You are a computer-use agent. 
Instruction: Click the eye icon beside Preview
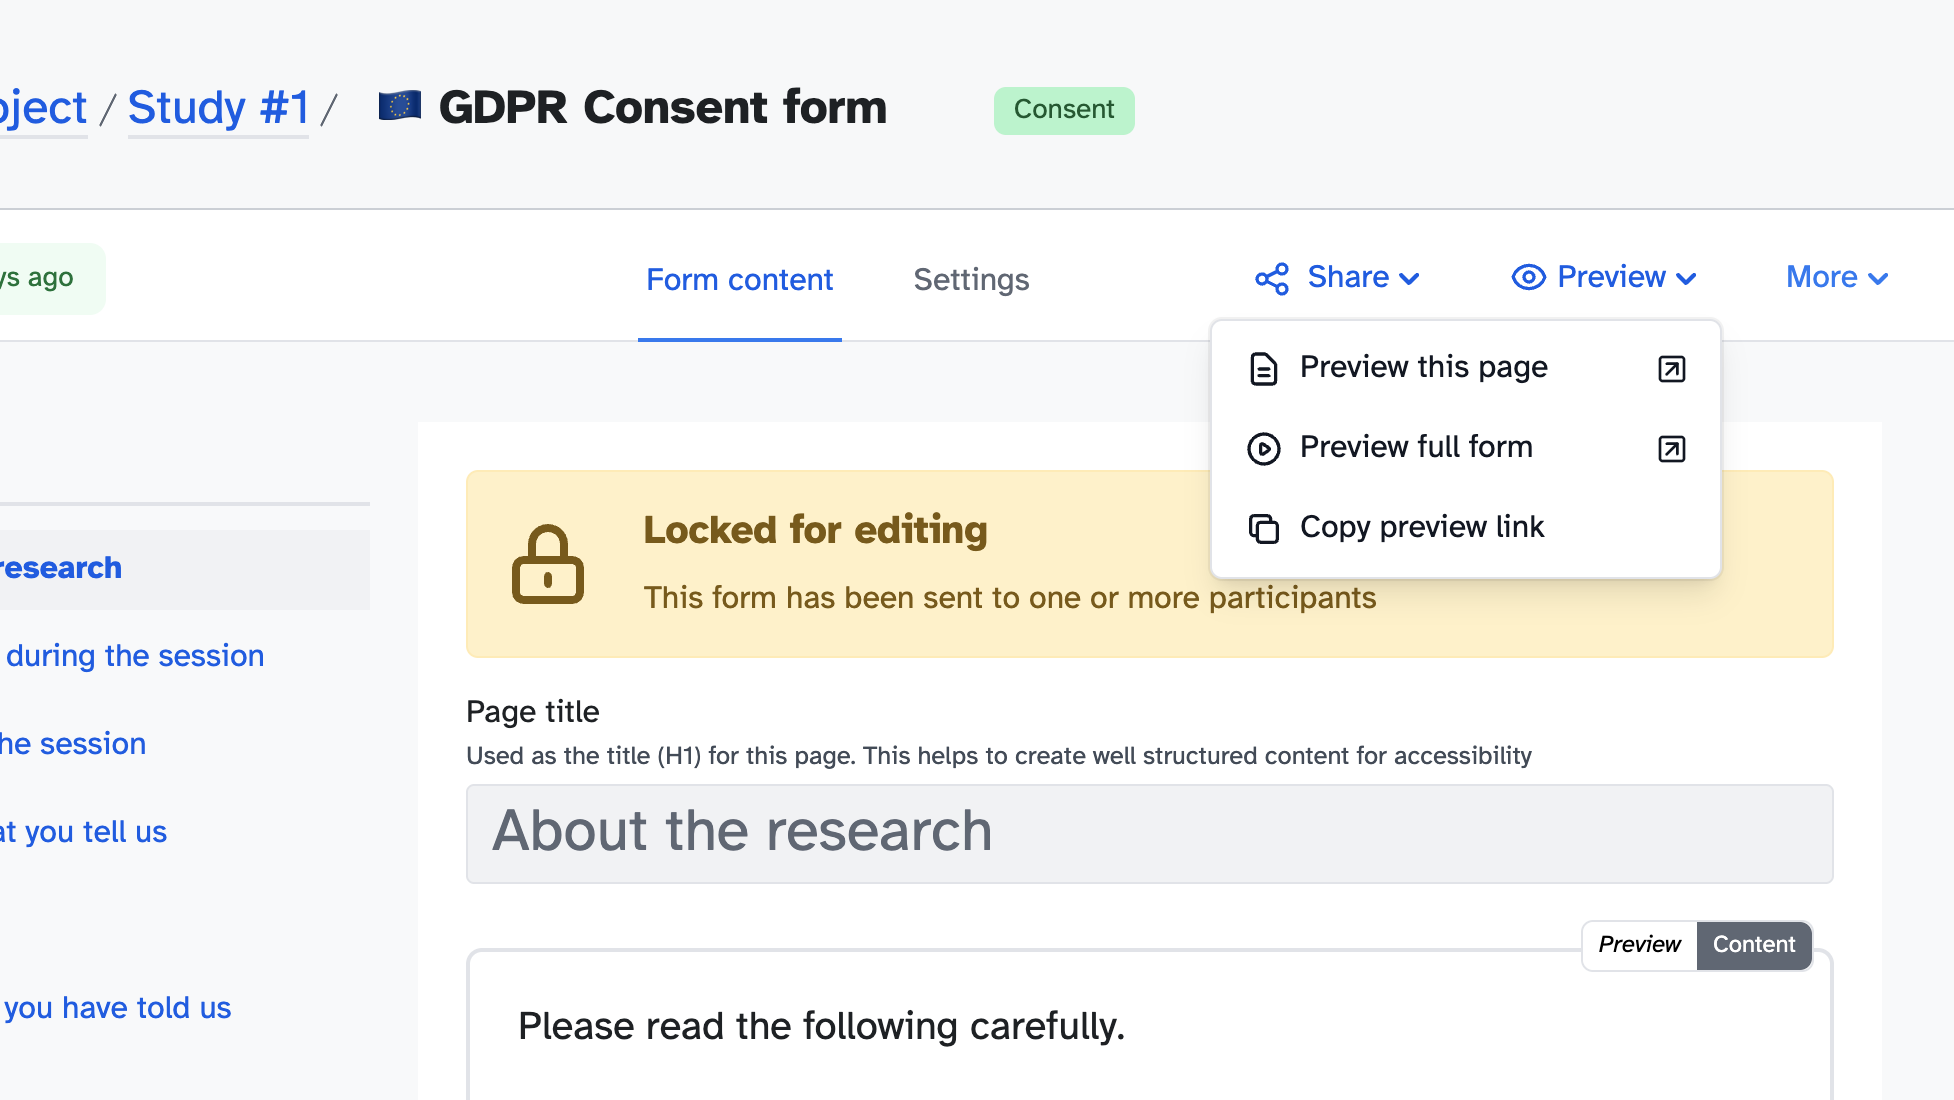click(1528, 277)
